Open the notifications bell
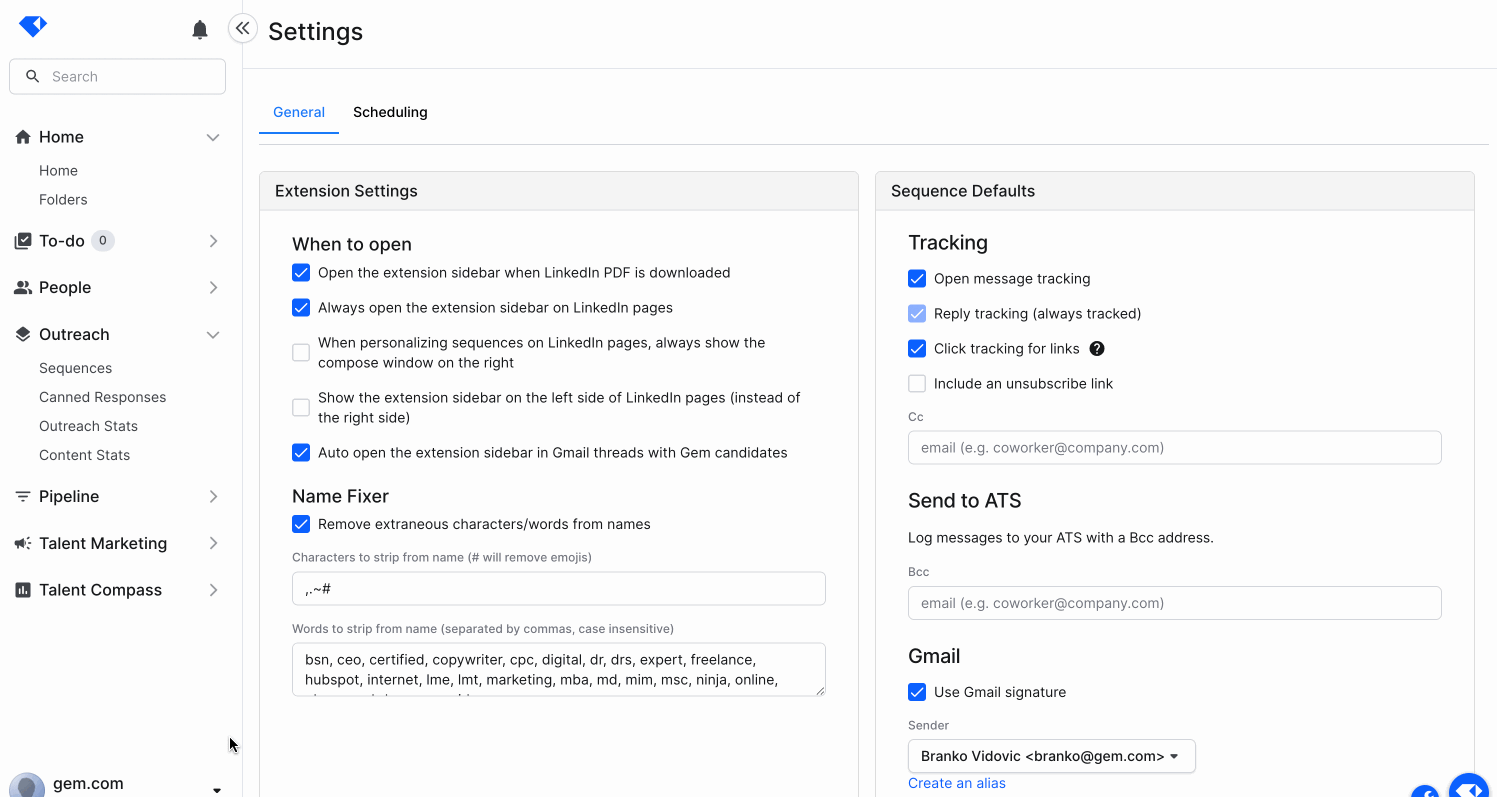 click(200, 30)
